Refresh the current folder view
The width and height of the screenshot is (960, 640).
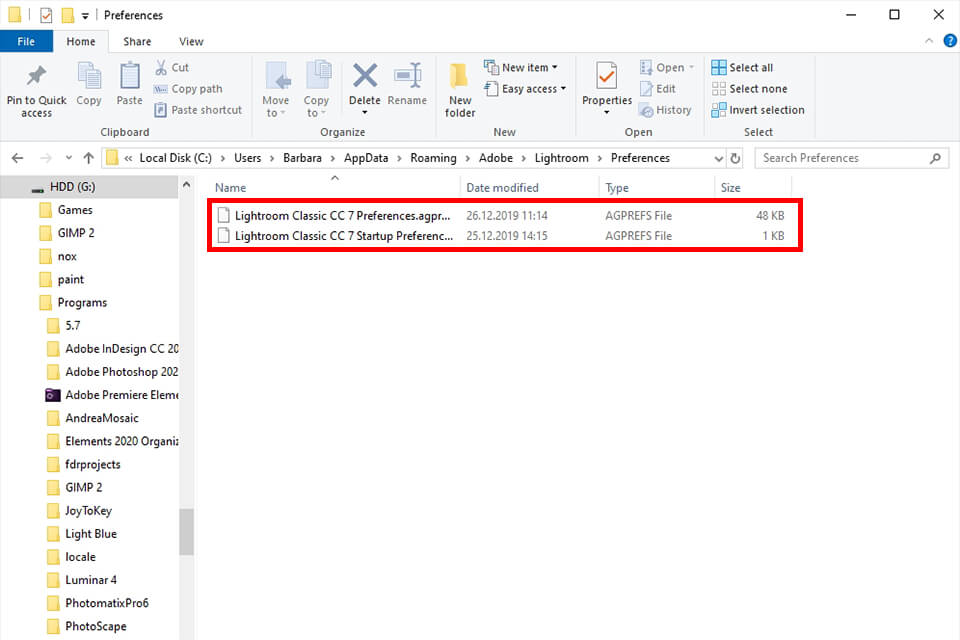pos(736,158)
